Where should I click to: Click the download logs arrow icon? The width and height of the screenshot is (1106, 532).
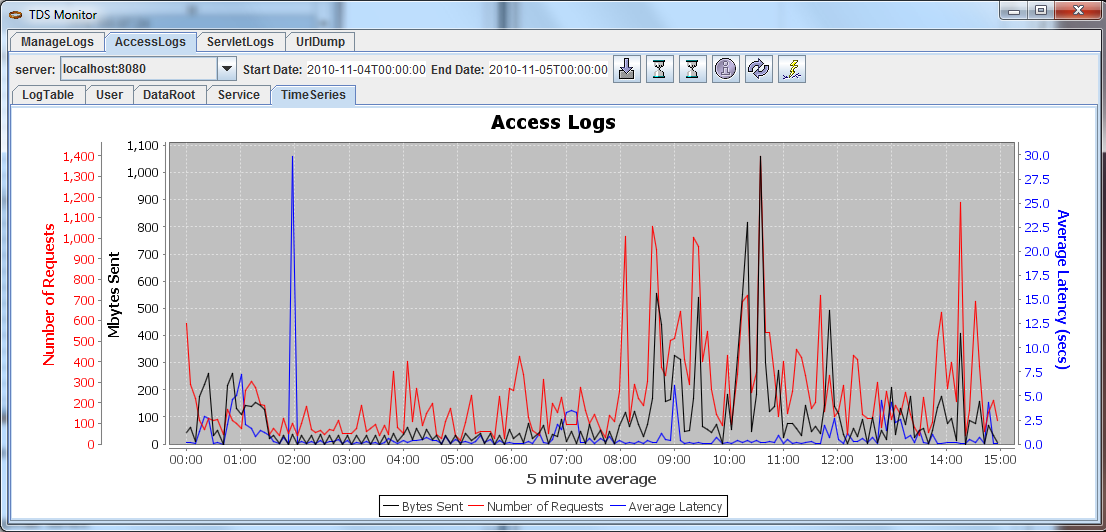click(627, 69)
